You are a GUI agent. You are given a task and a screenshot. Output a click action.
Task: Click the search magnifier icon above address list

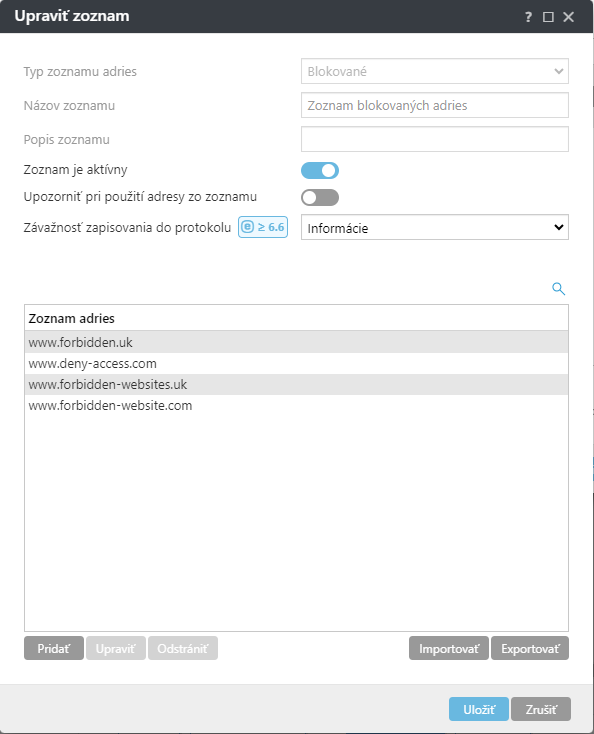(x=558, y=288)
